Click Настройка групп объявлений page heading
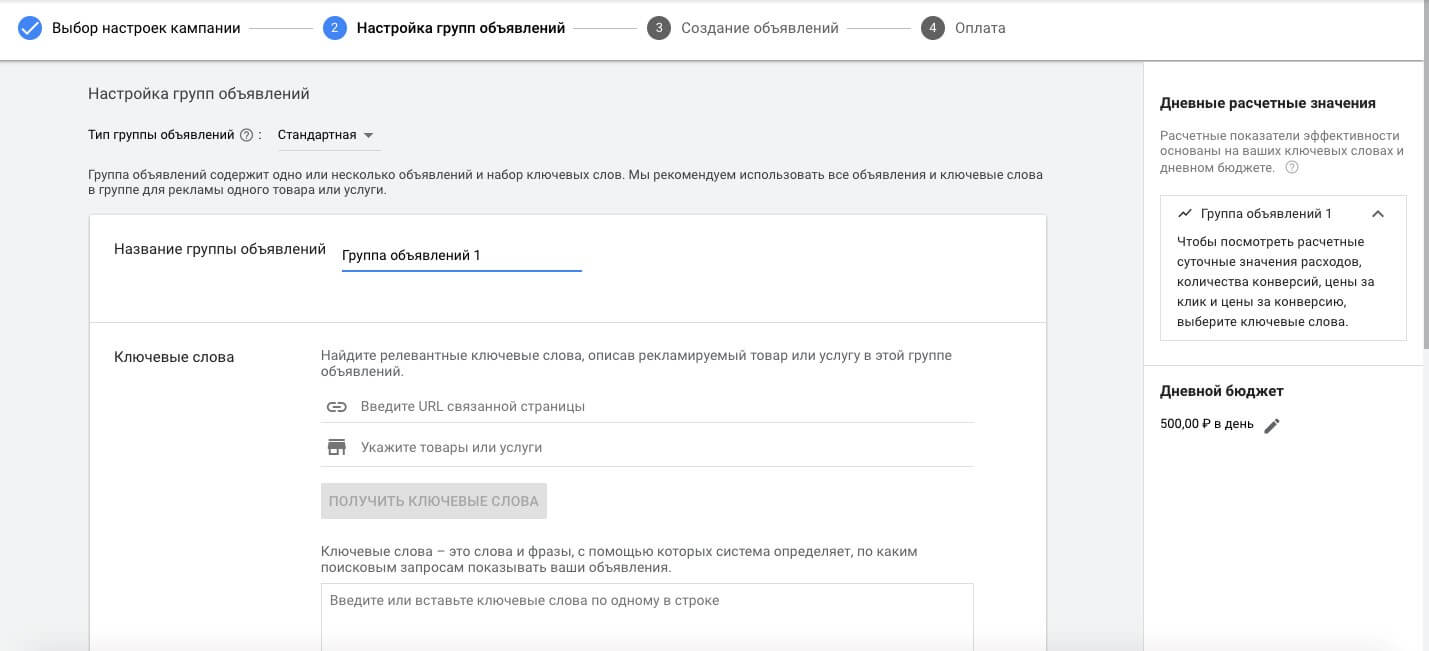Screen dimensions: 1429x651 point(199,94)
